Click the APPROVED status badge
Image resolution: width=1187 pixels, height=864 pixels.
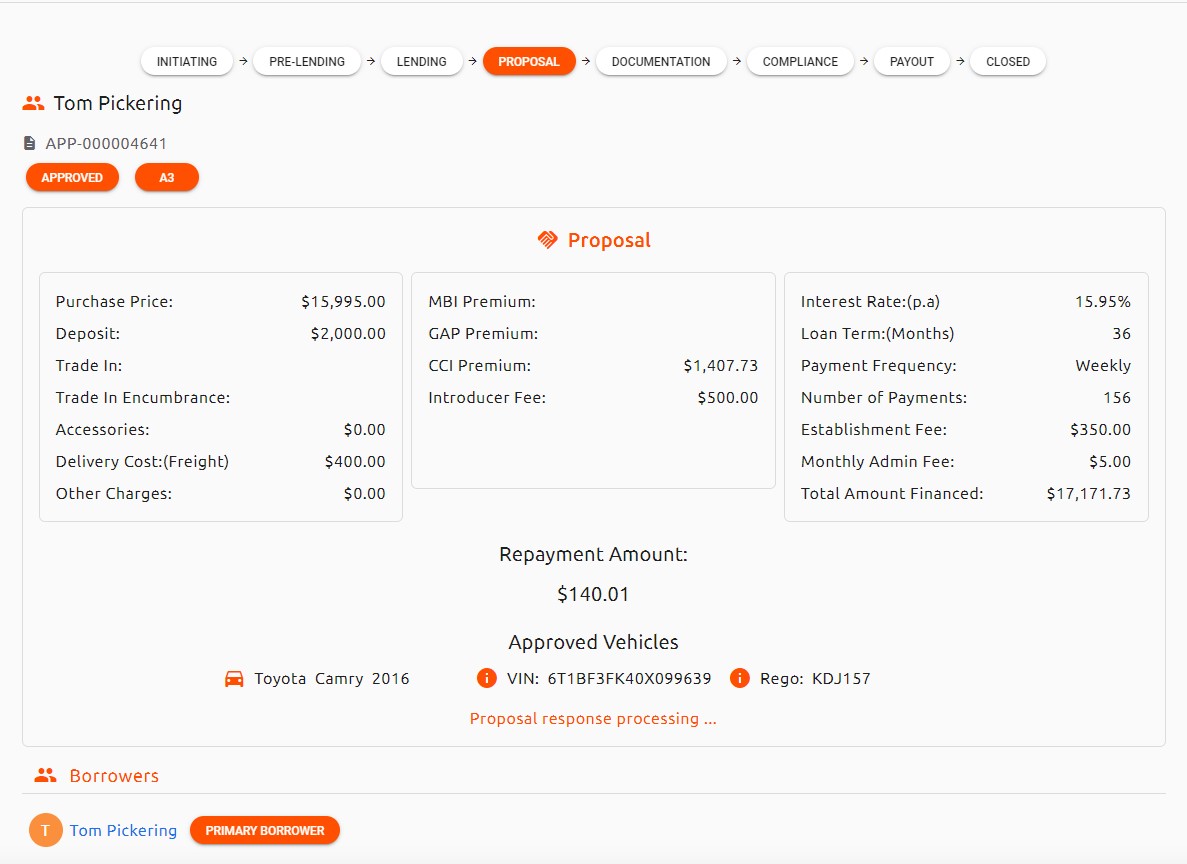tap(72, 177)
